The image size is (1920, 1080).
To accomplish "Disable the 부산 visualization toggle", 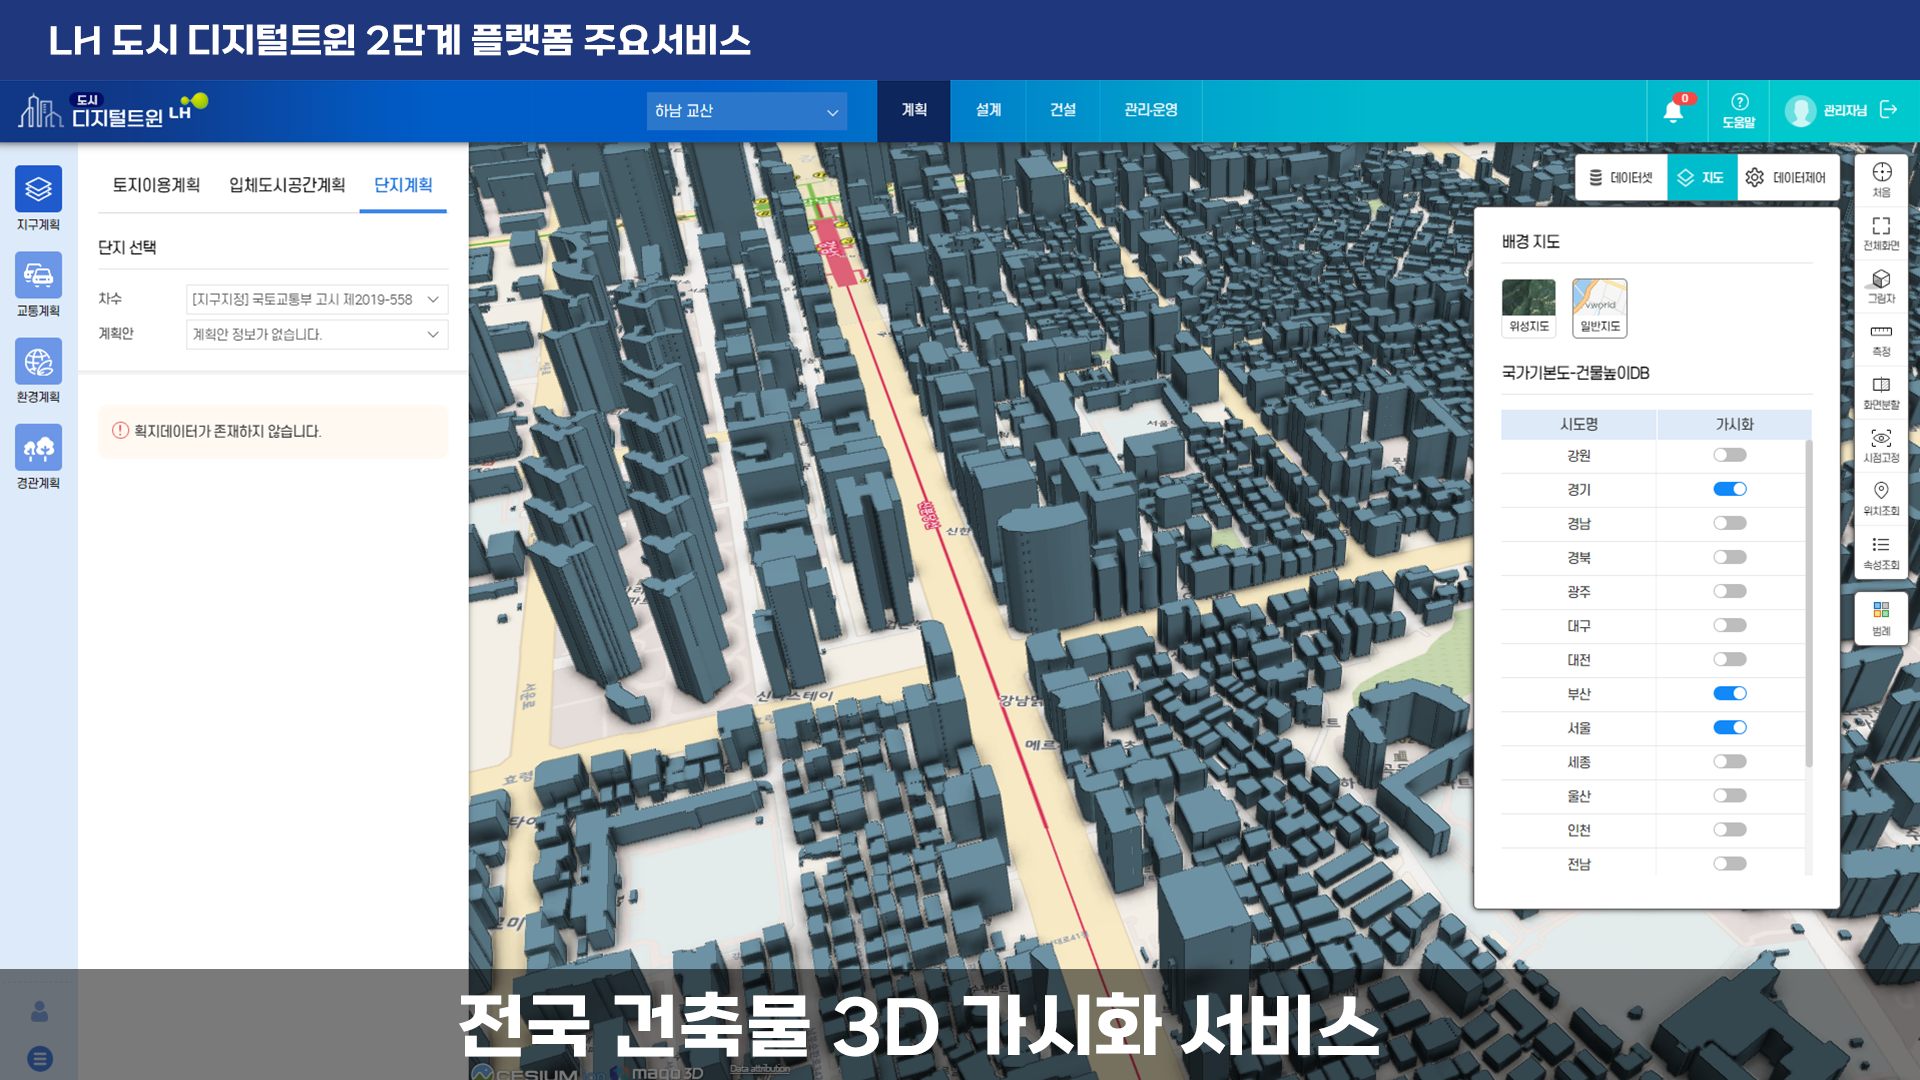I will click(1729, 693).
